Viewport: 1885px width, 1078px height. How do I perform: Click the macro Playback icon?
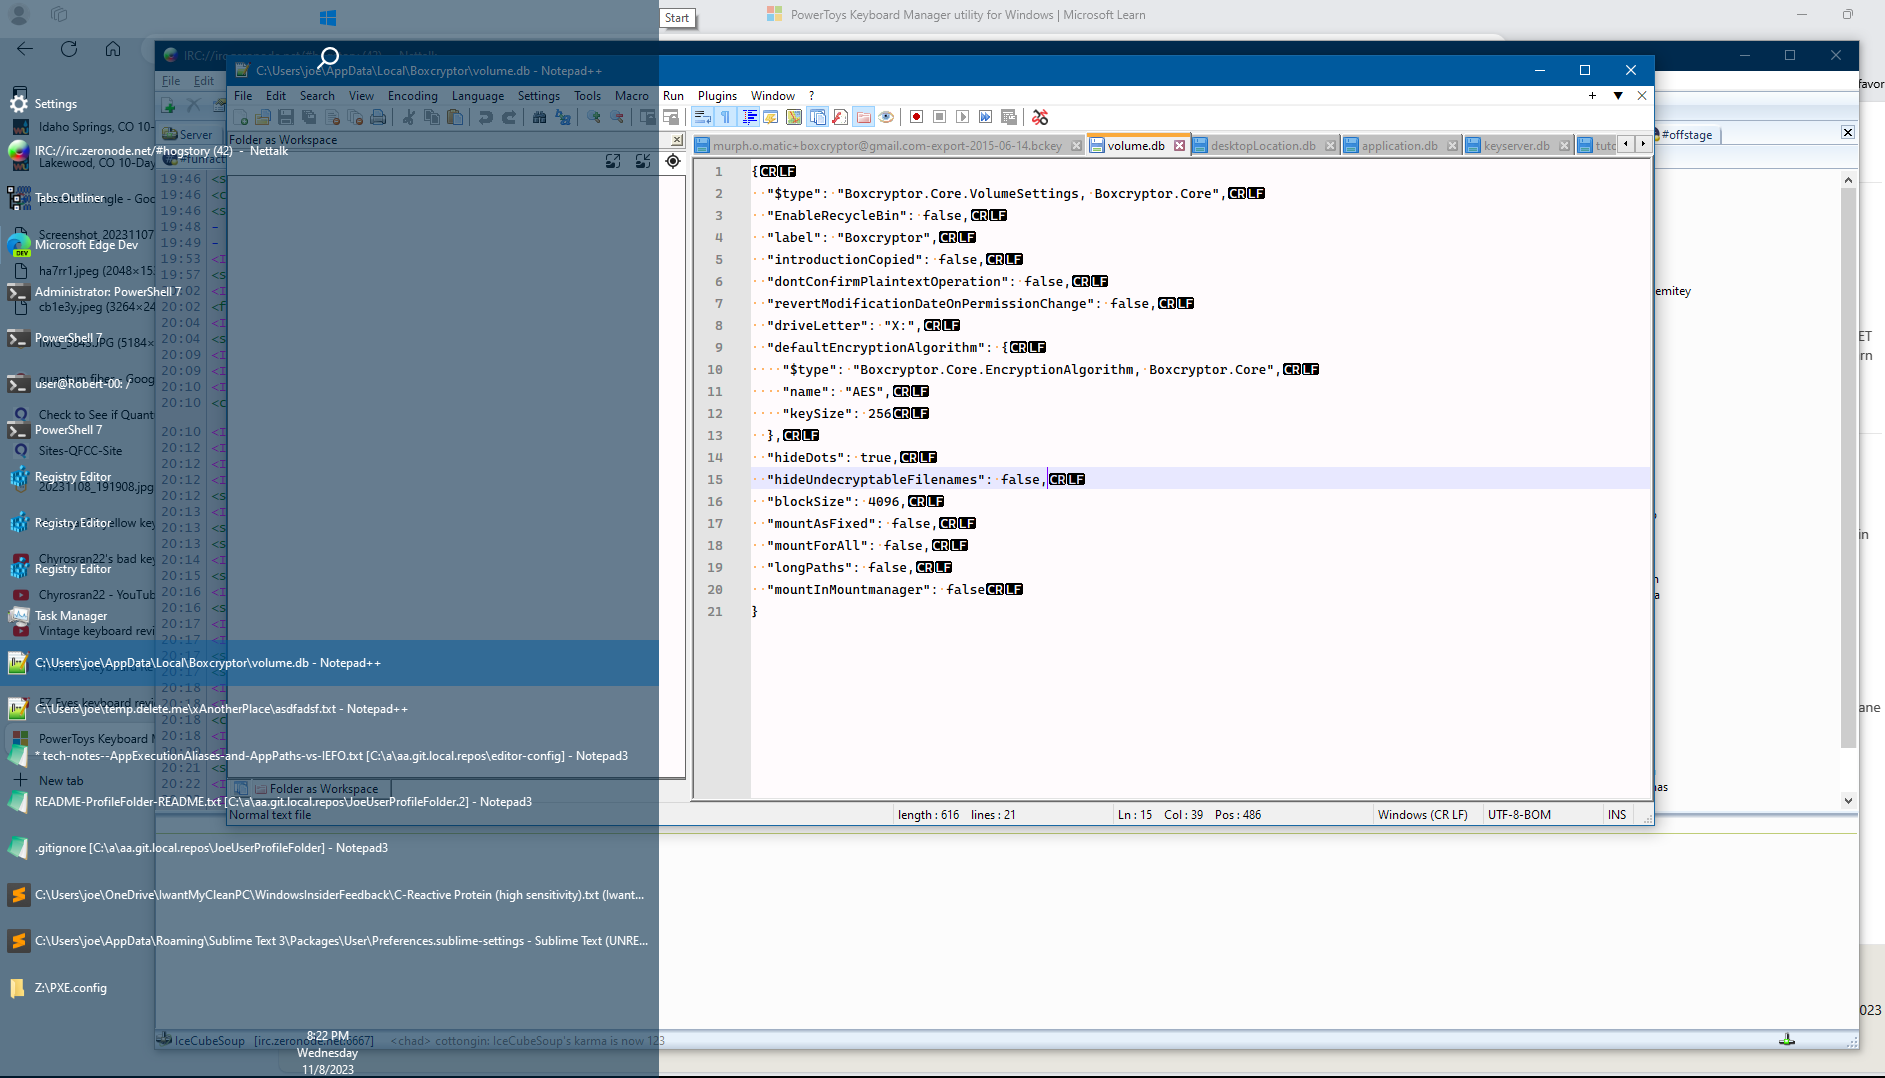(962, 118)
